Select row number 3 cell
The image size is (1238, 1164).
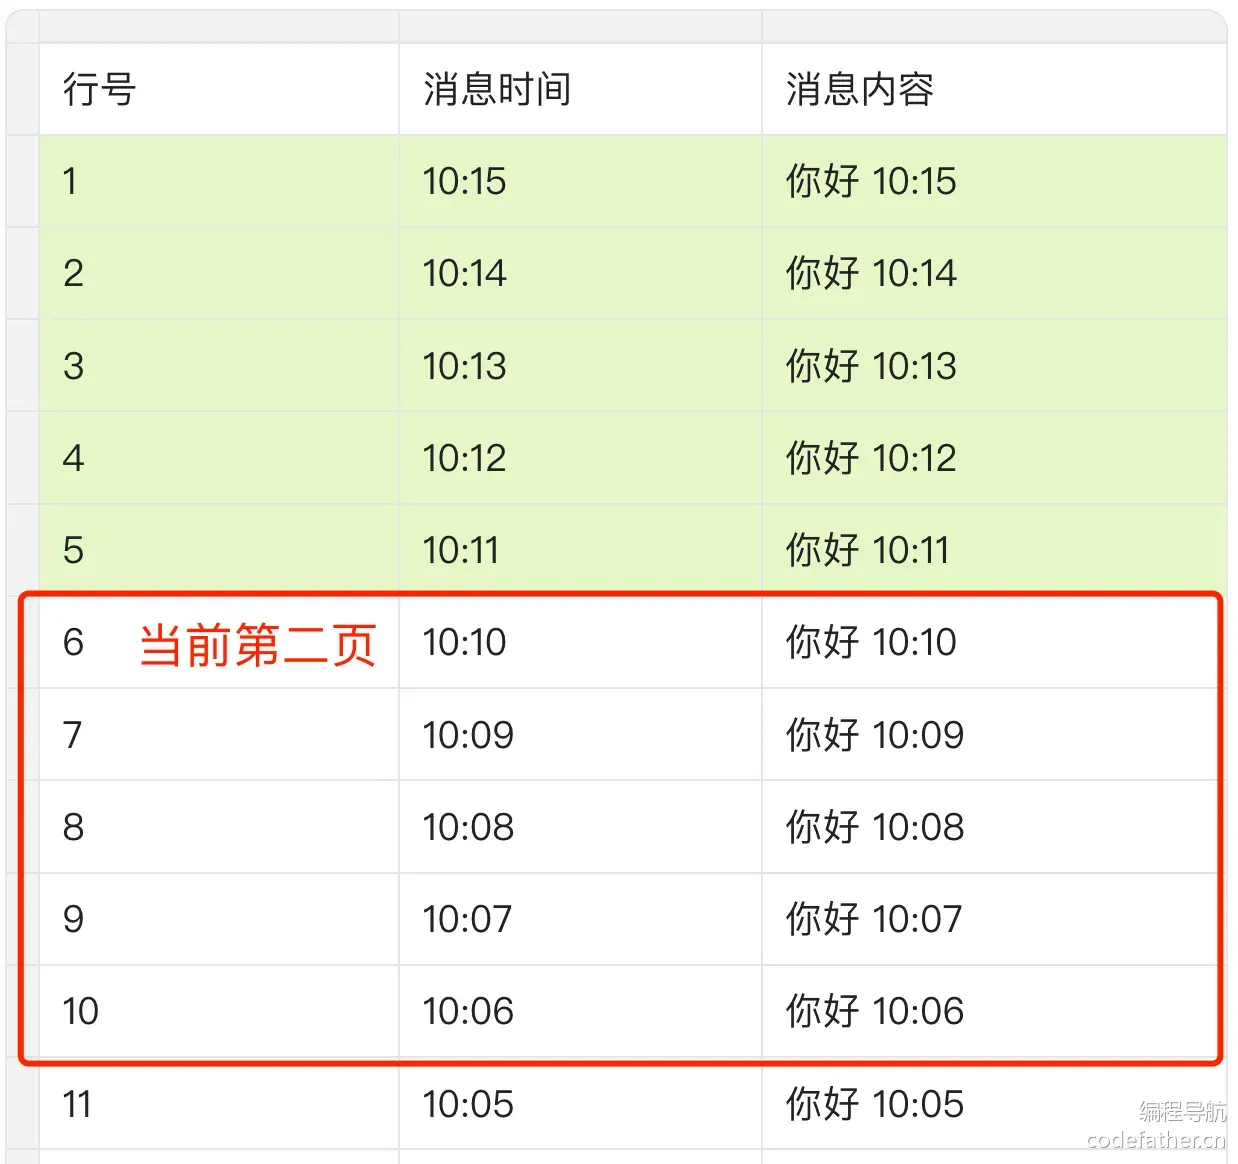coord(219,366)
